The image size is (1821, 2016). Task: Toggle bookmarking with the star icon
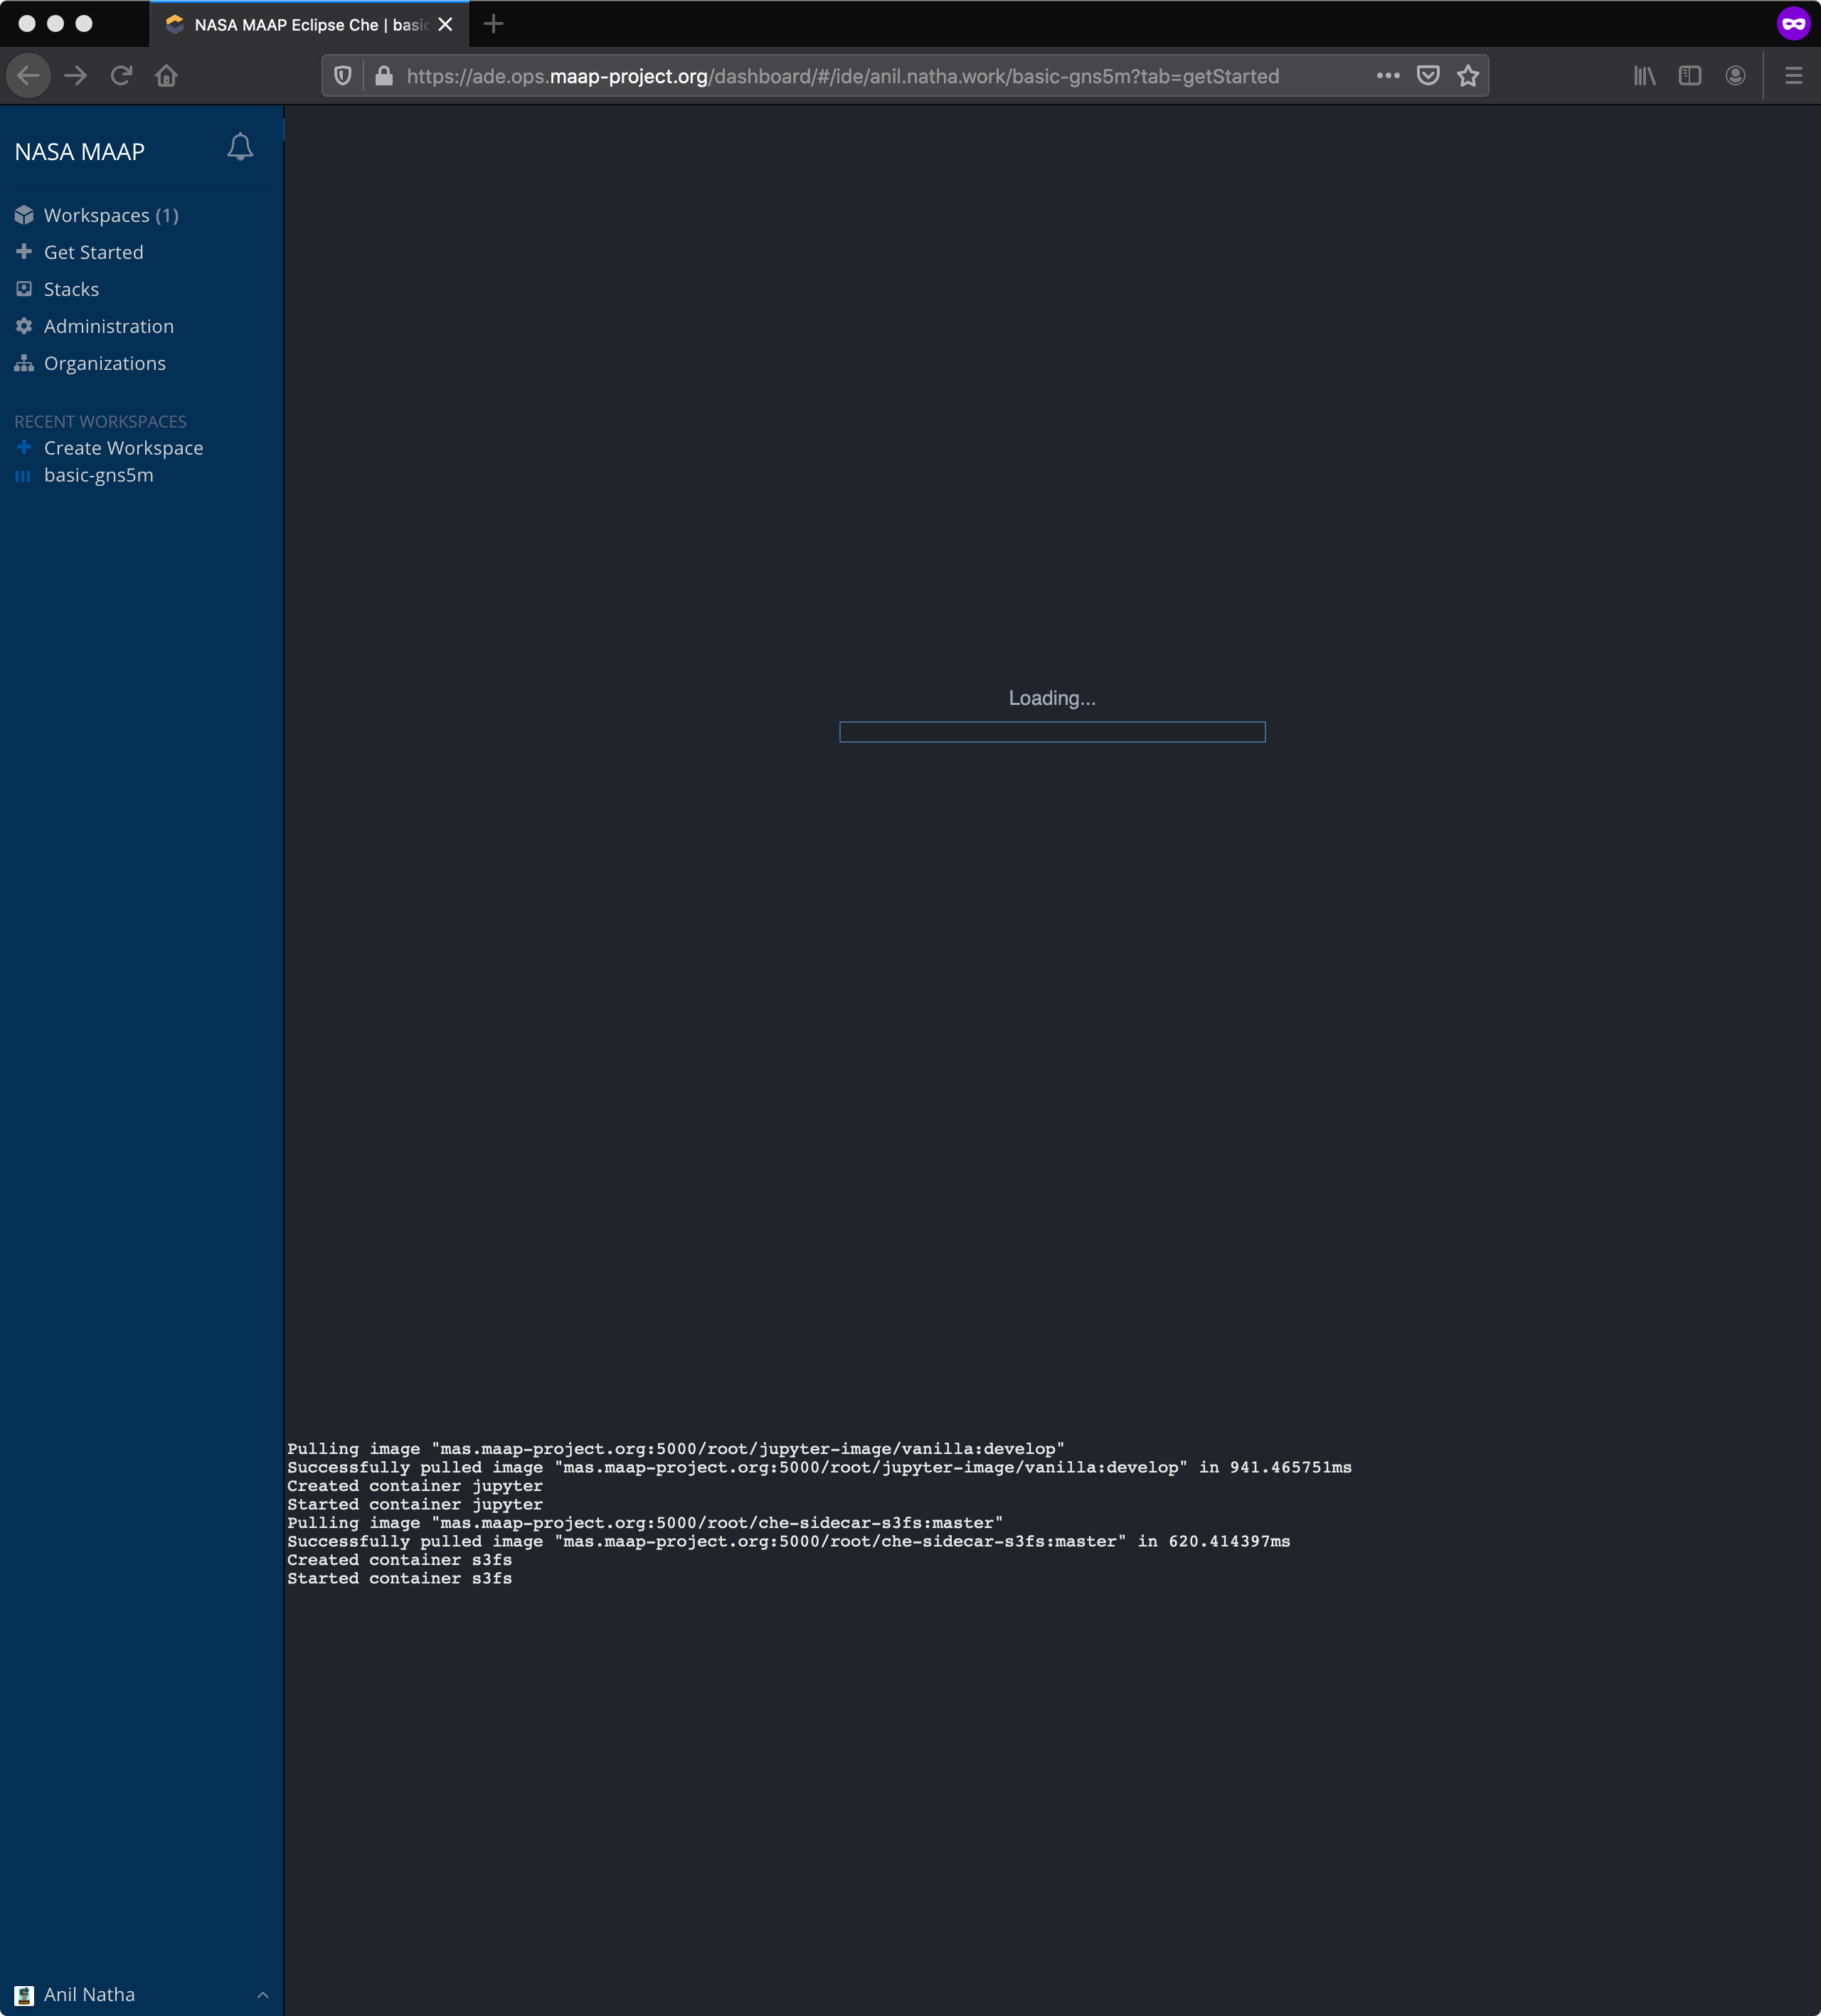(1468, 75)
